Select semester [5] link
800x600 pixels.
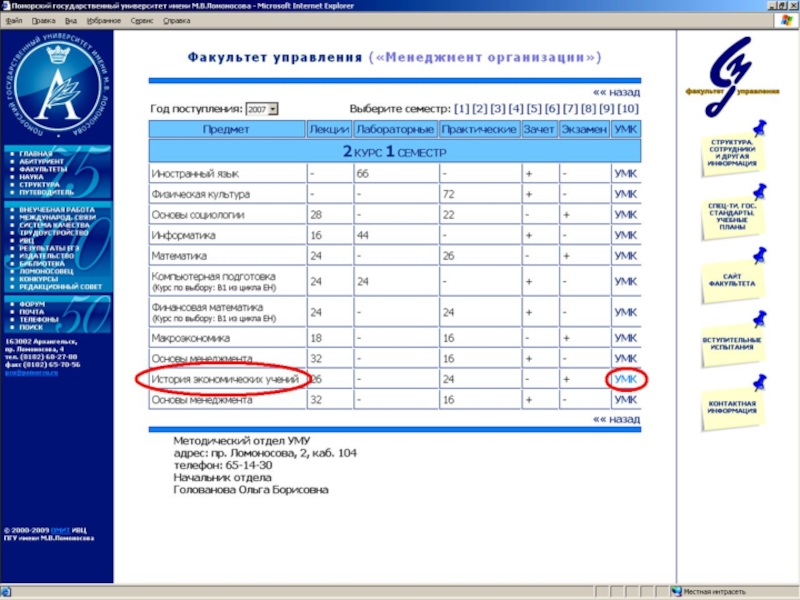[534, 109]
